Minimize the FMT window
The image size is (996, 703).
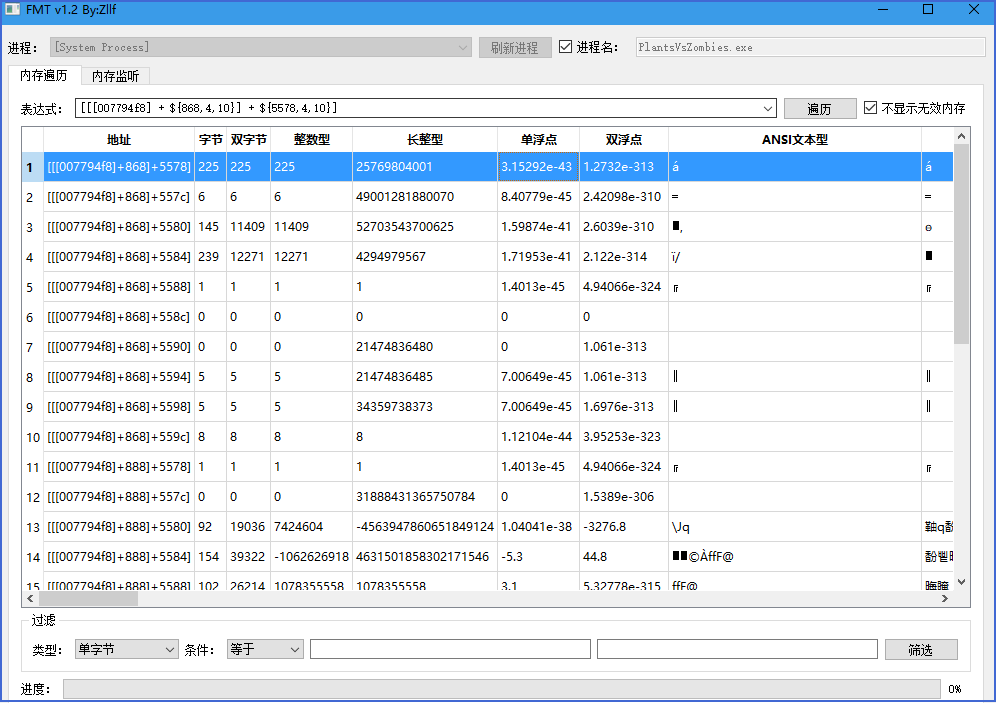tap(883, 10)
